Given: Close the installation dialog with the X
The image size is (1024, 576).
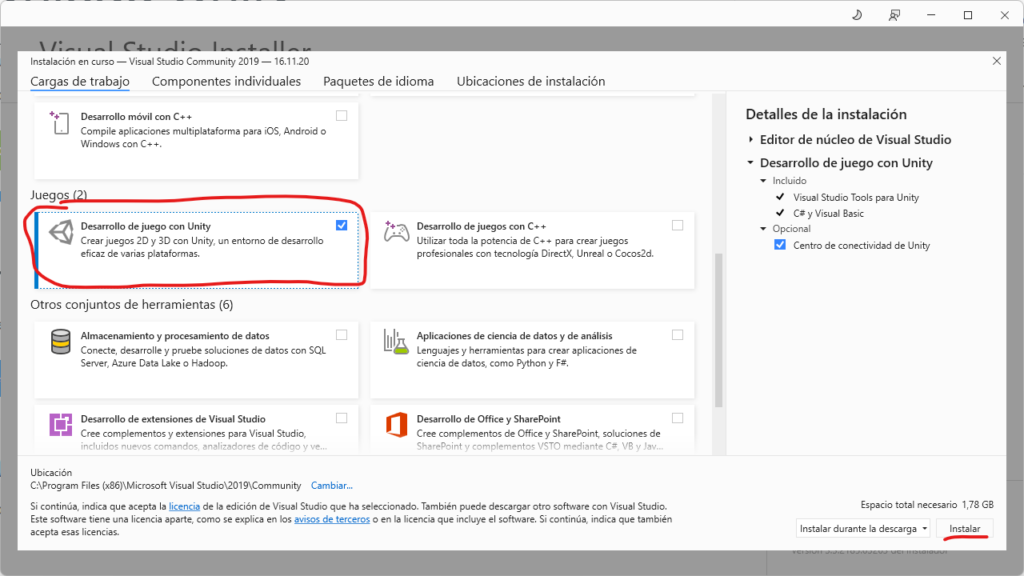Looking at the screenshot, I should click(x=997, y=61).
